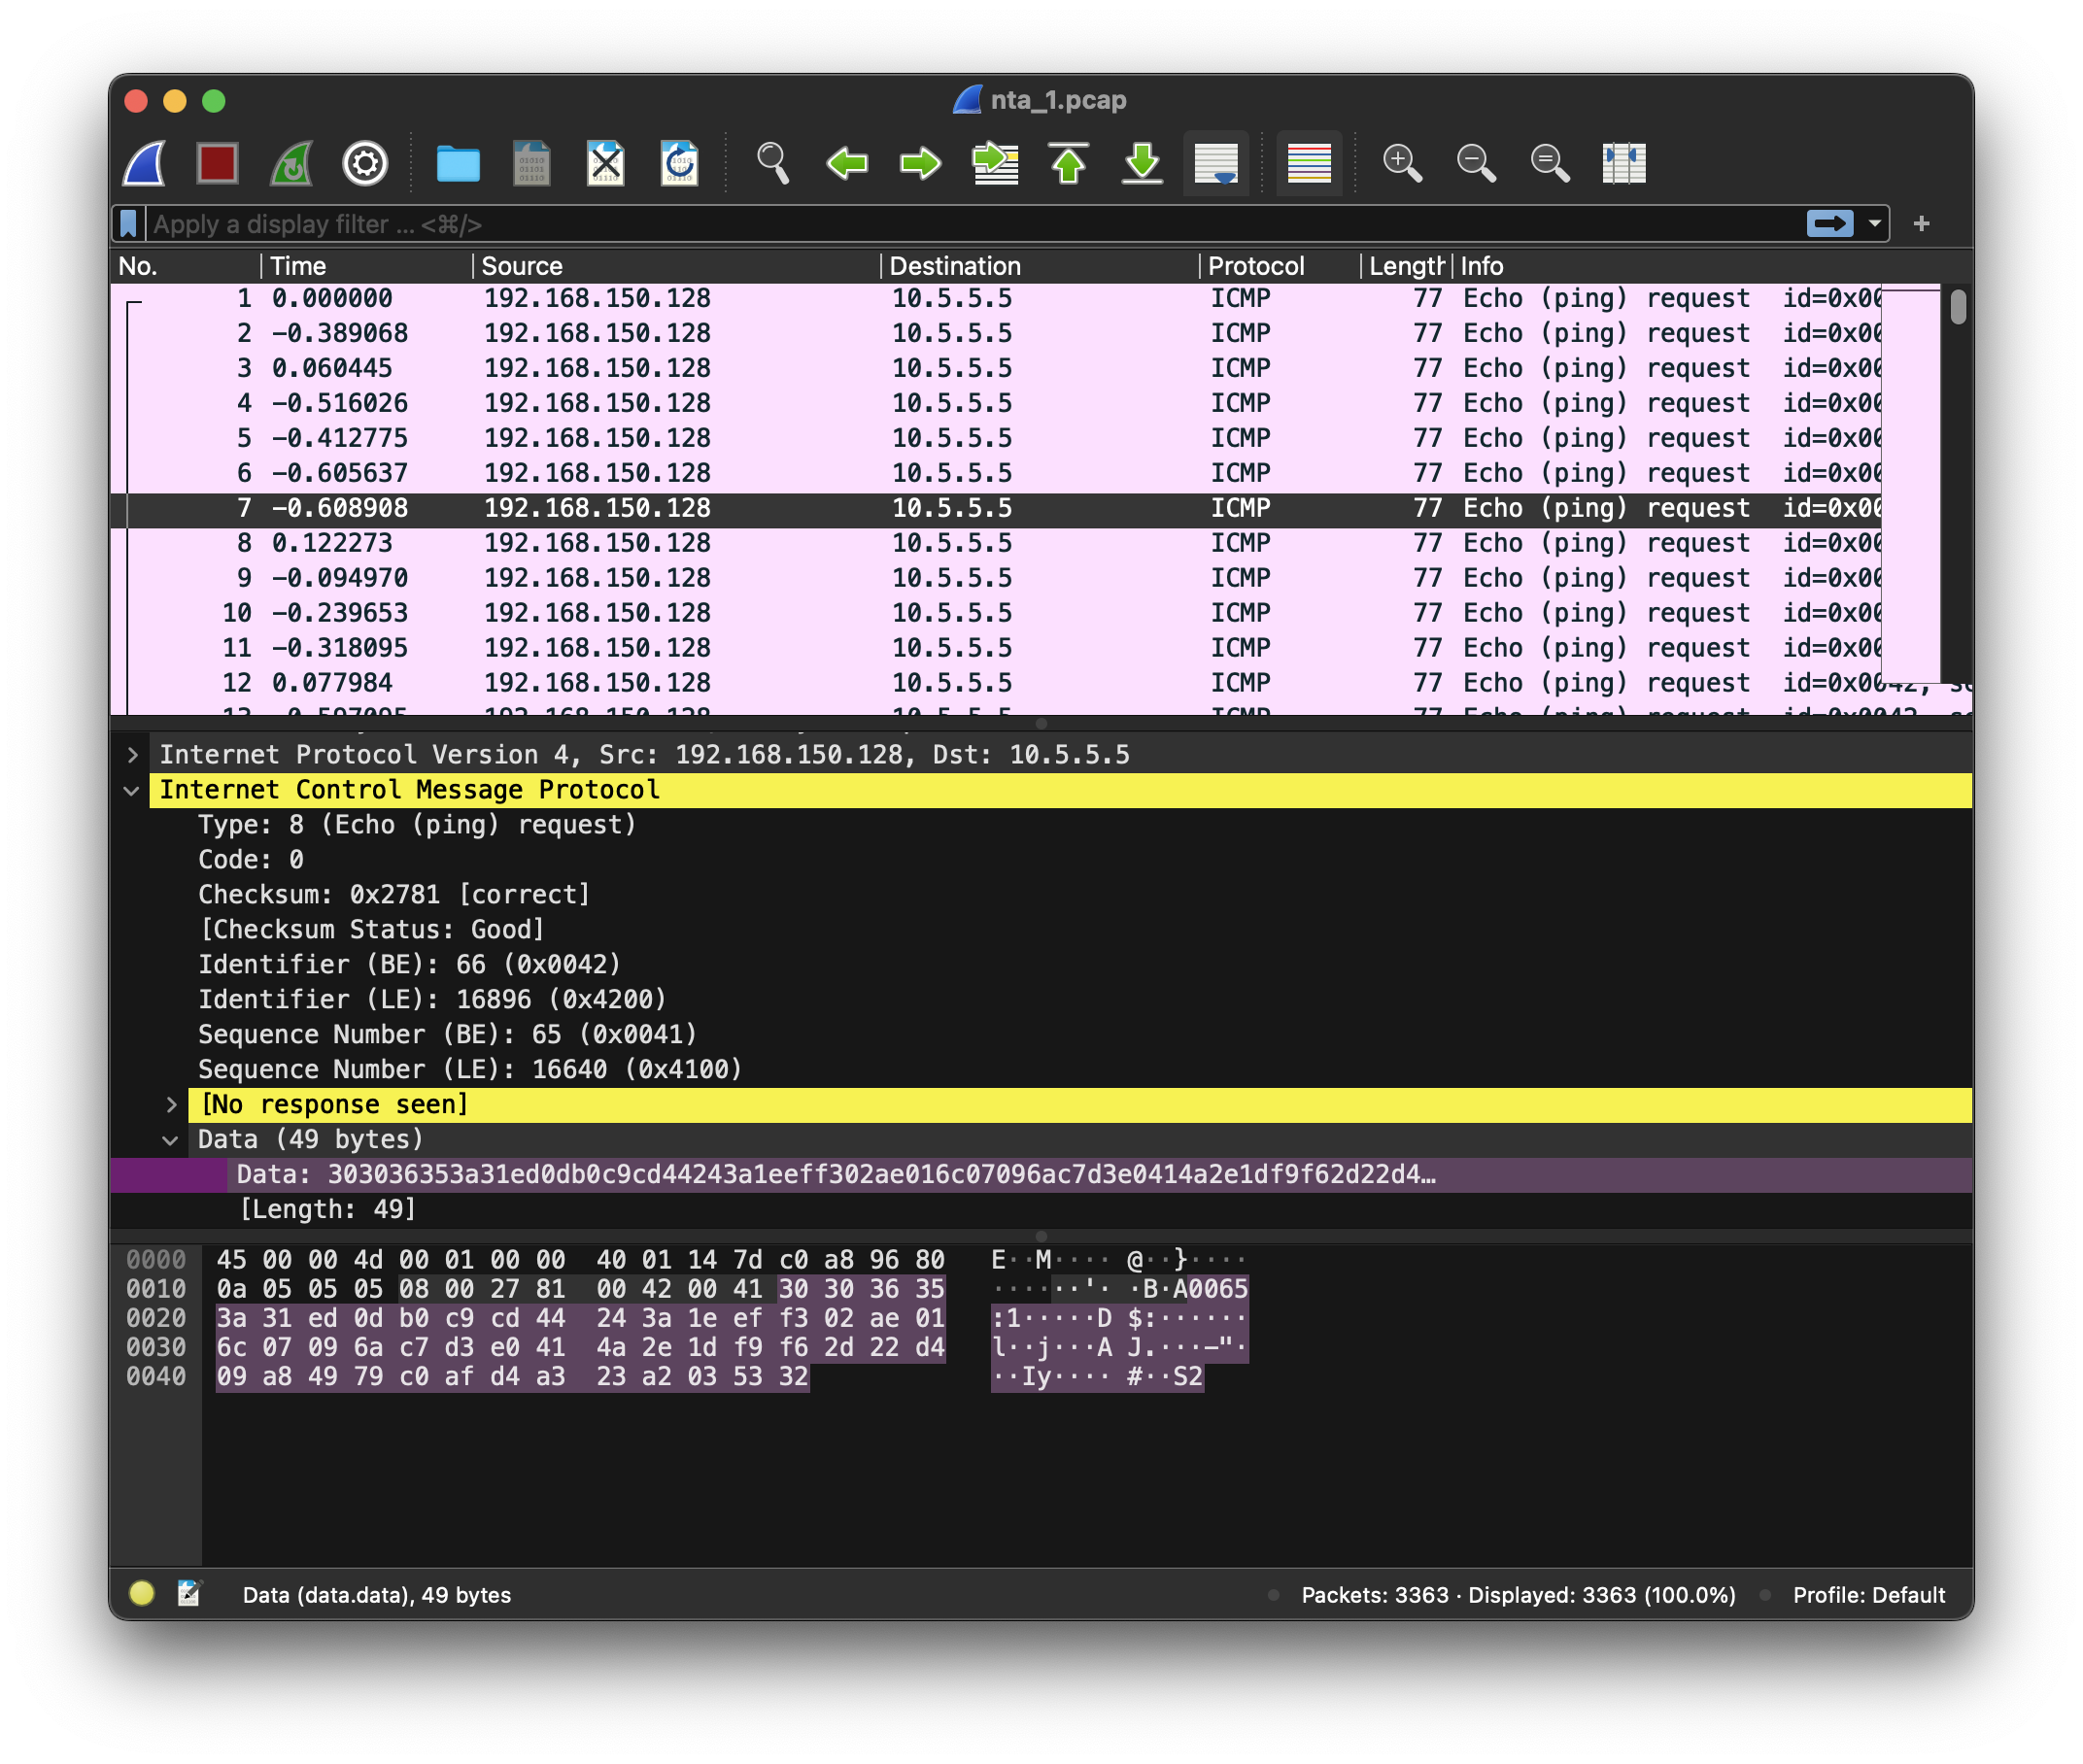Go forward in packet history

(x=921, y=163)
